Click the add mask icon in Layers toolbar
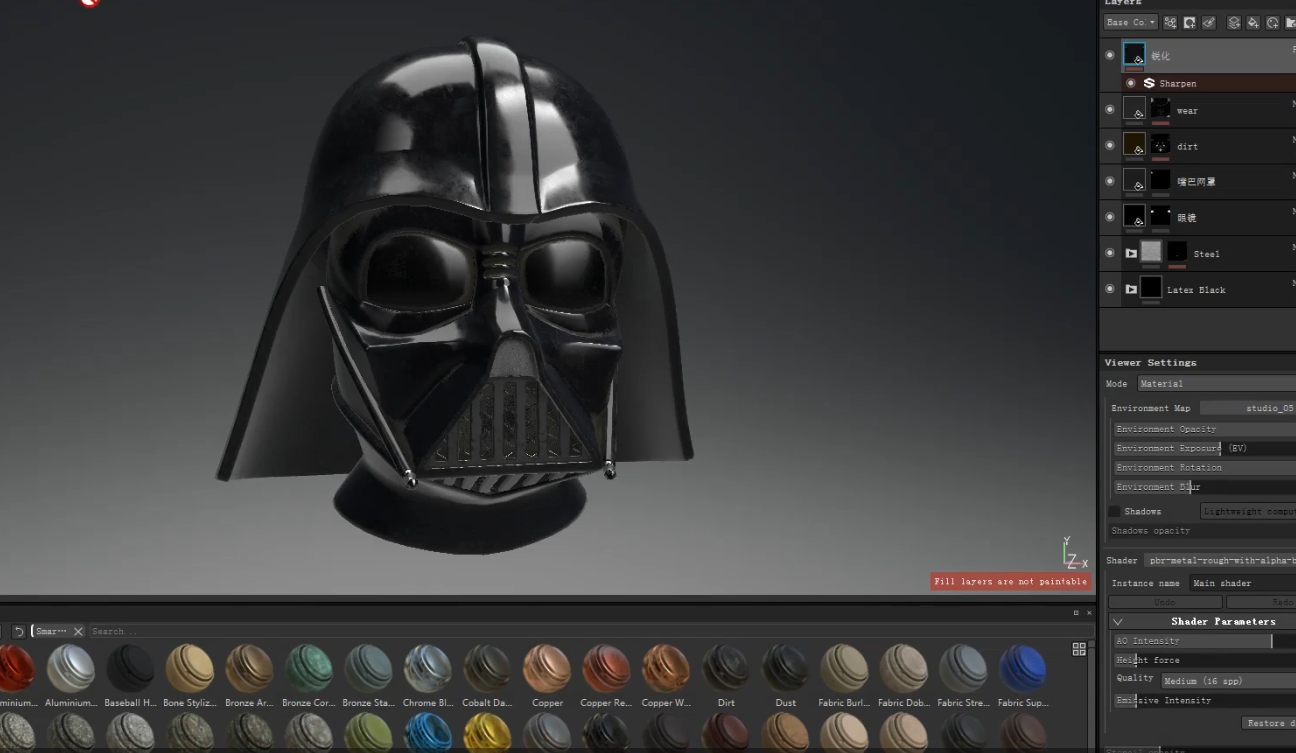Screen dimensions: 1296x753 (x=1189, y=22)
